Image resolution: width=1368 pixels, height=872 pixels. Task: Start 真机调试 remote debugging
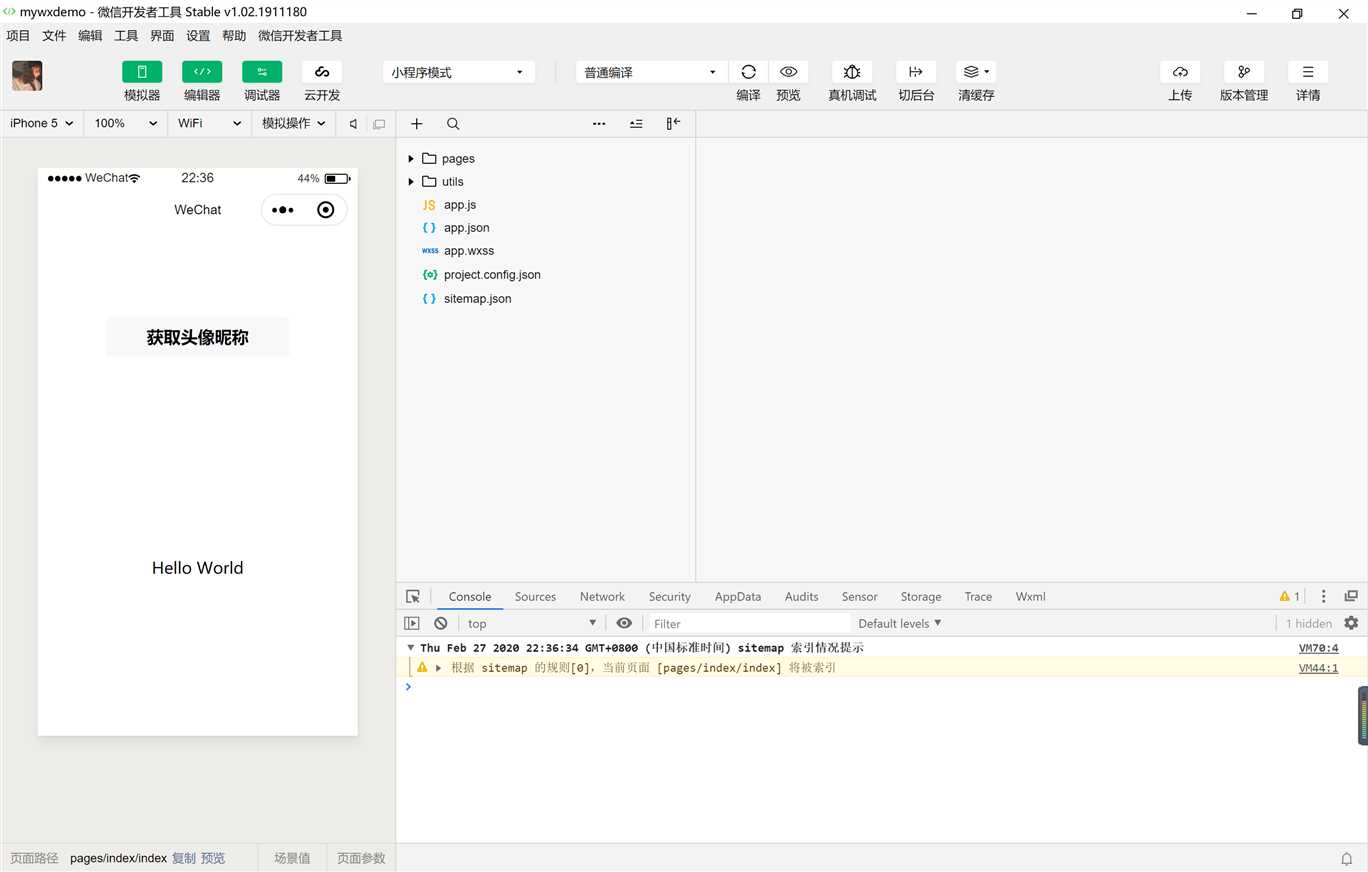tap(852, 72)
